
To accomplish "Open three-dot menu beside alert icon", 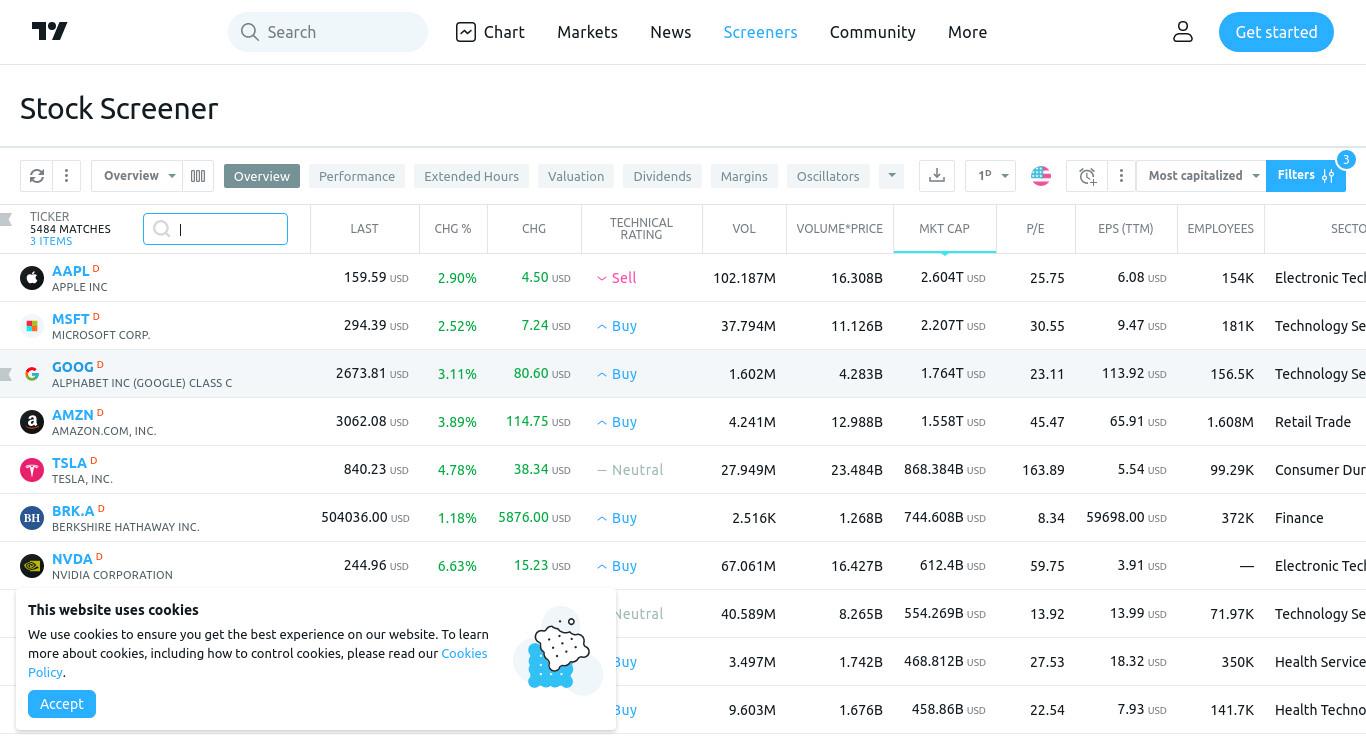I will coord(1121,176).
